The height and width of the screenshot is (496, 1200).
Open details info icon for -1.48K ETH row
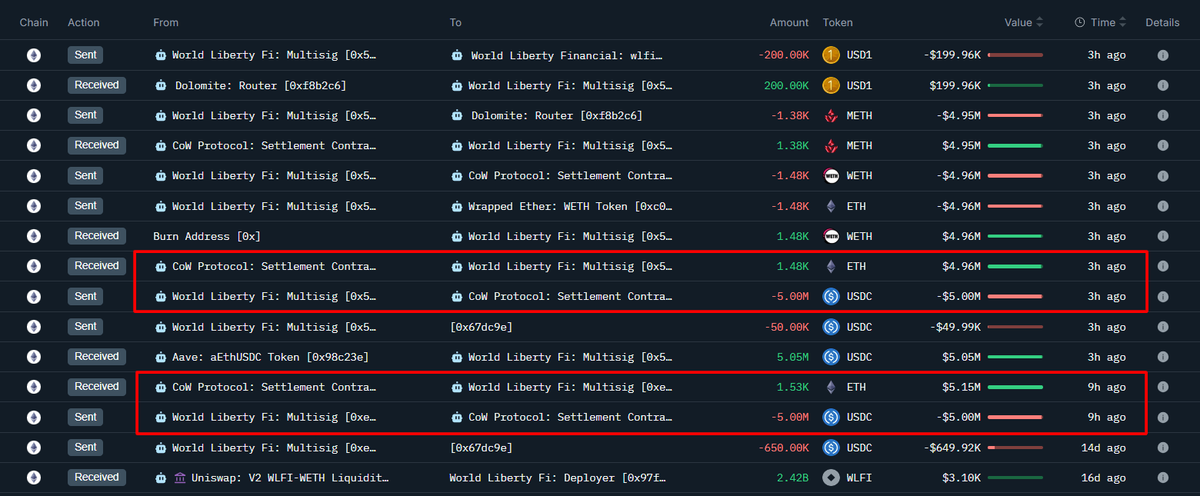(x=1163, y=207)
